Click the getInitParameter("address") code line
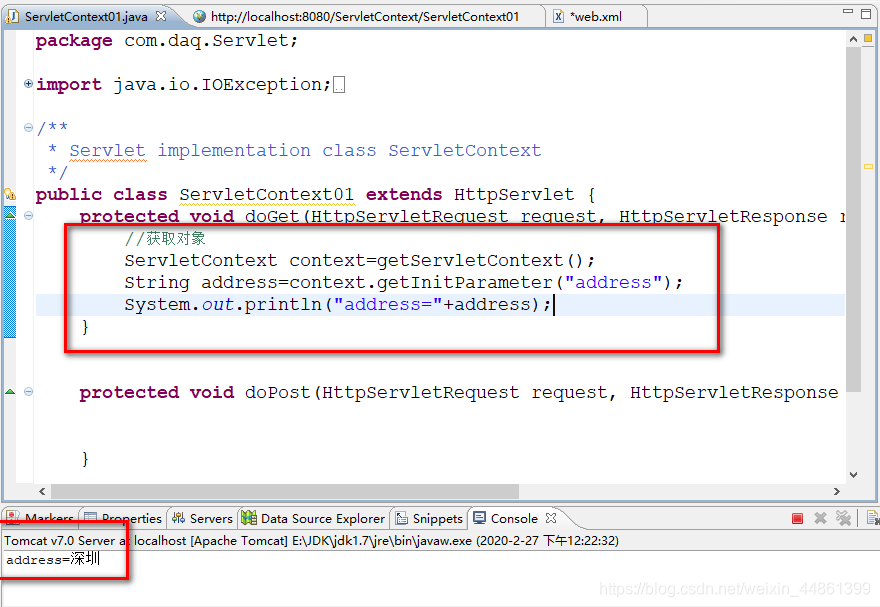This screenshot has width=880, height=607. coord(403,282)
